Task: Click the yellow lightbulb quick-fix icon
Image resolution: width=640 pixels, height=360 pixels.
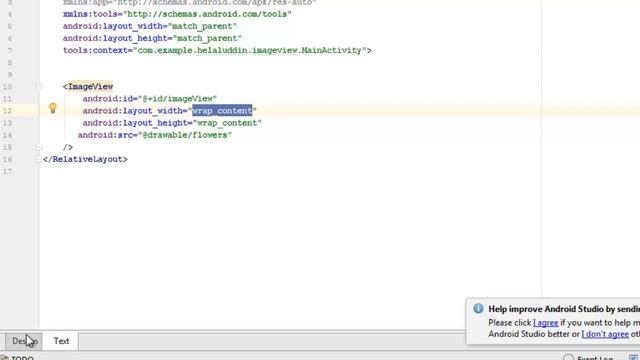Action: tap(53, 108)
